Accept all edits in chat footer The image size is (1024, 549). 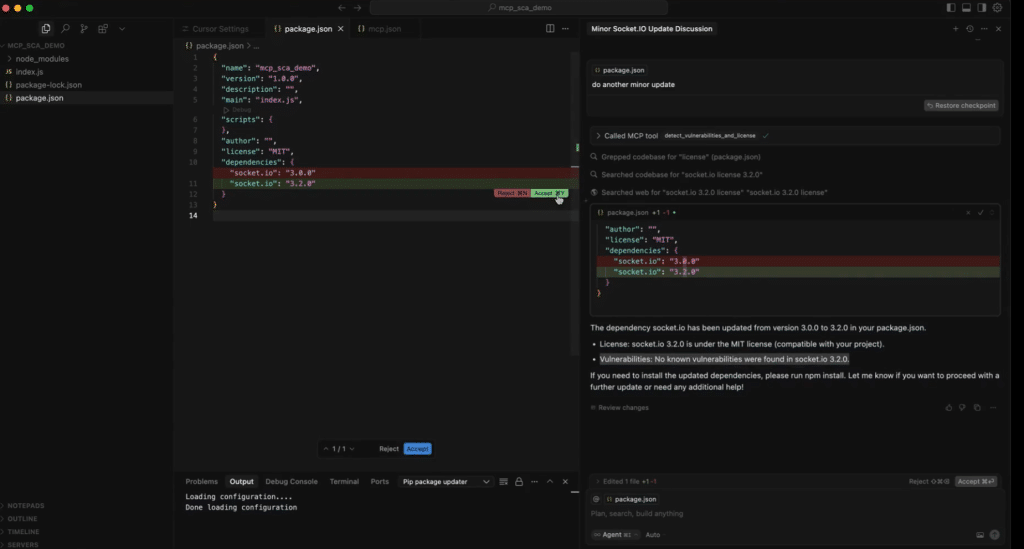coord(976,482)
